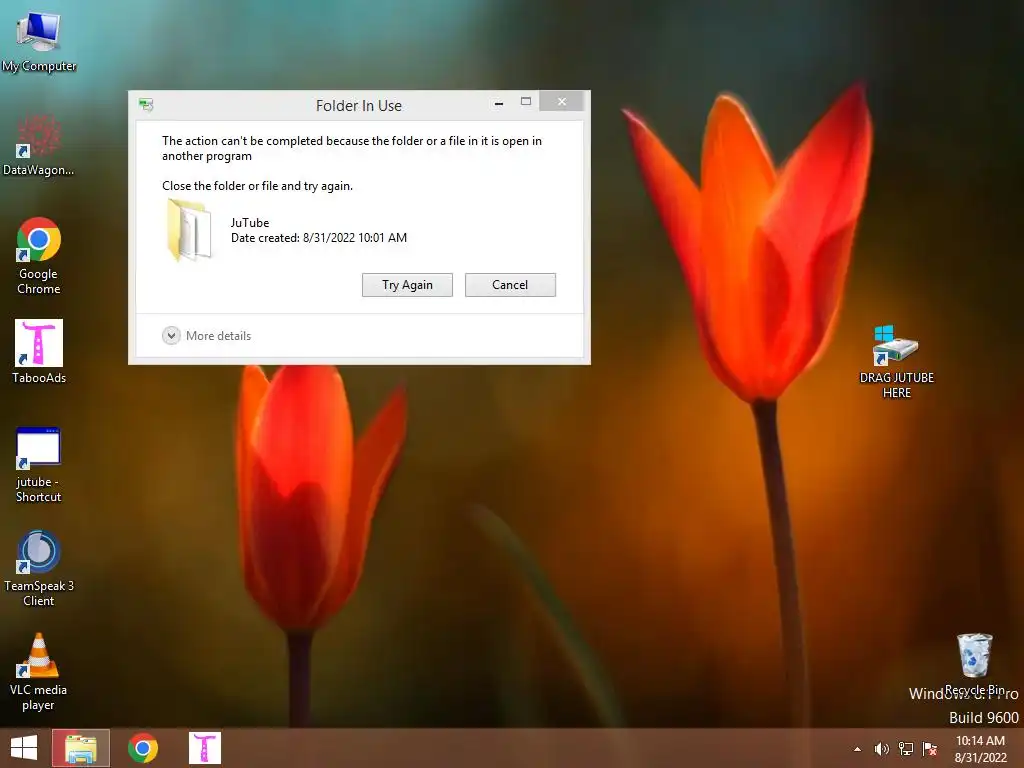Open TabooAds from the taskbar
The width and height of the screenshot is (1024, 768).
tap(205, 748)
